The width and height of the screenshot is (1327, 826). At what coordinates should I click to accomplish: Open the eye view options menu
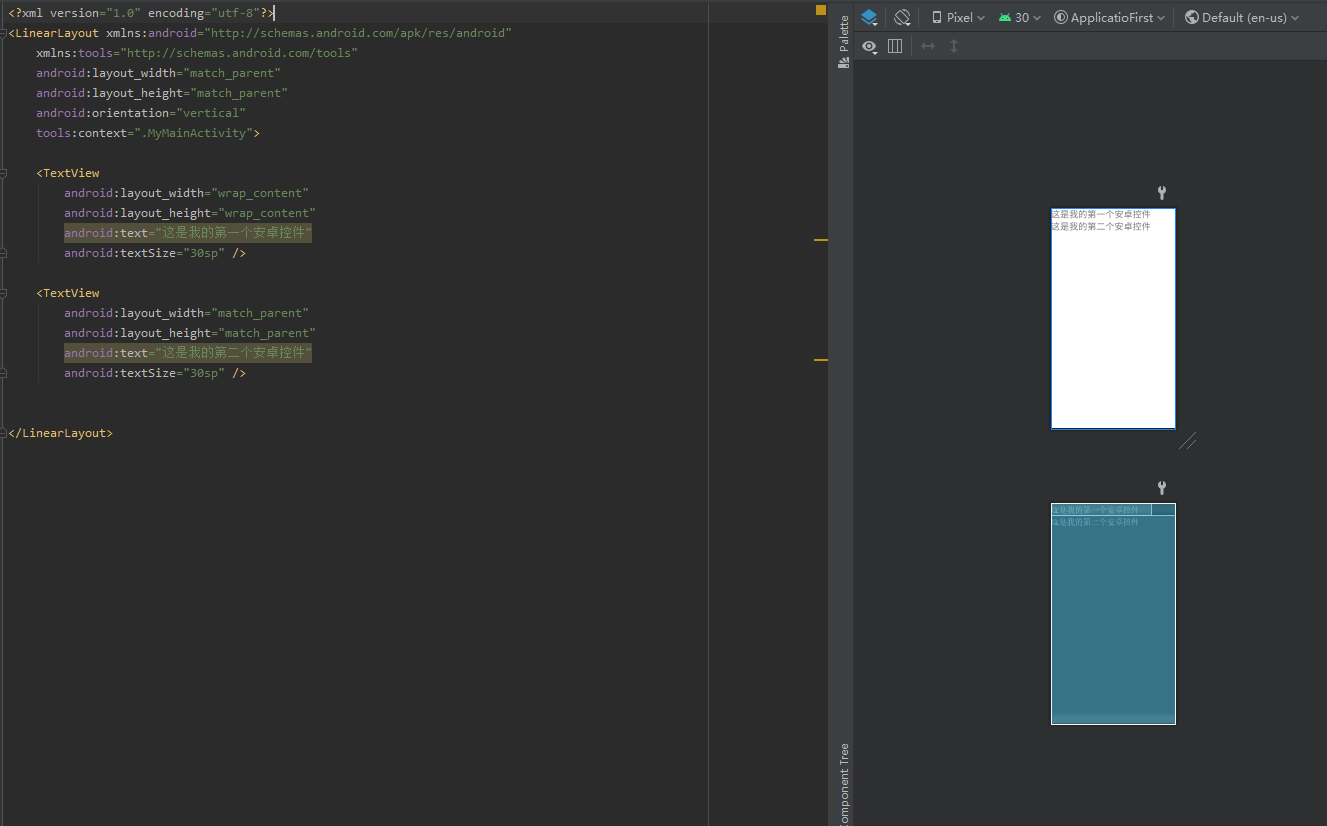tap(870, 46)
